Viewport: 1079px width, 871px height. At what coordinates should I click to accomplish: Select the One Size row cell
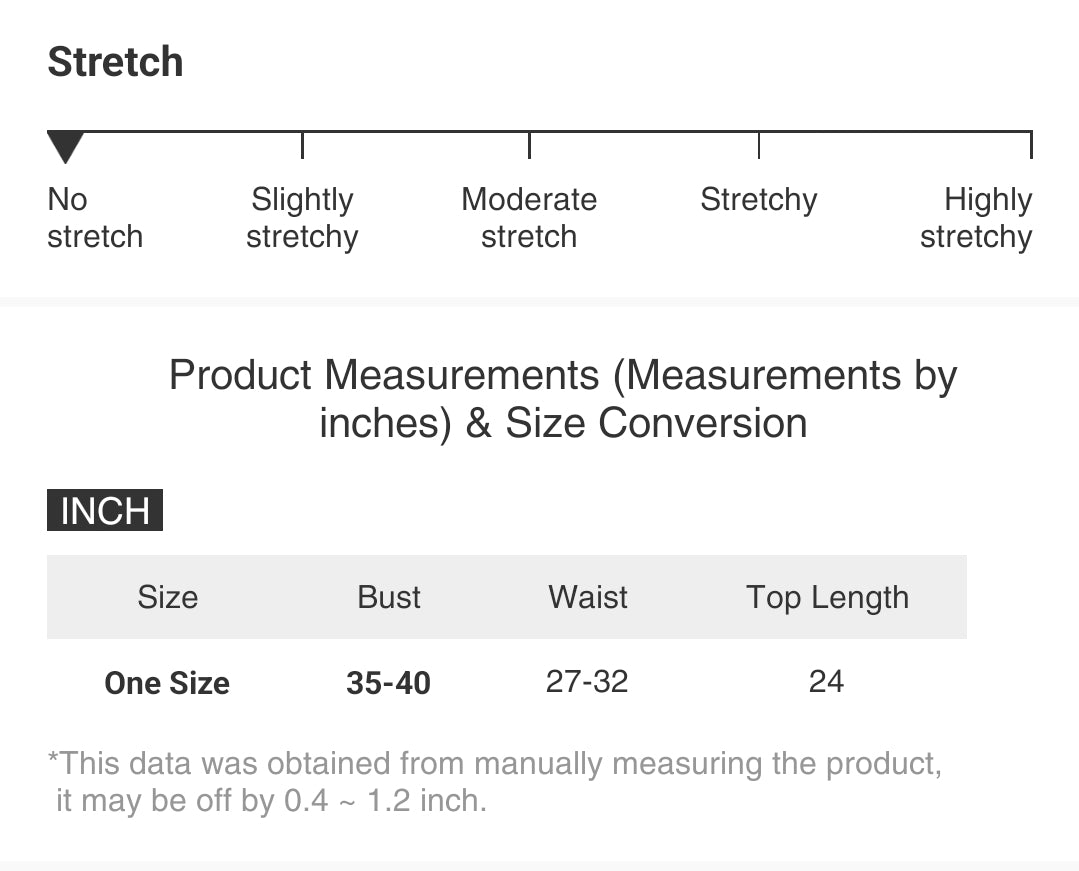[x=167, y=683]
